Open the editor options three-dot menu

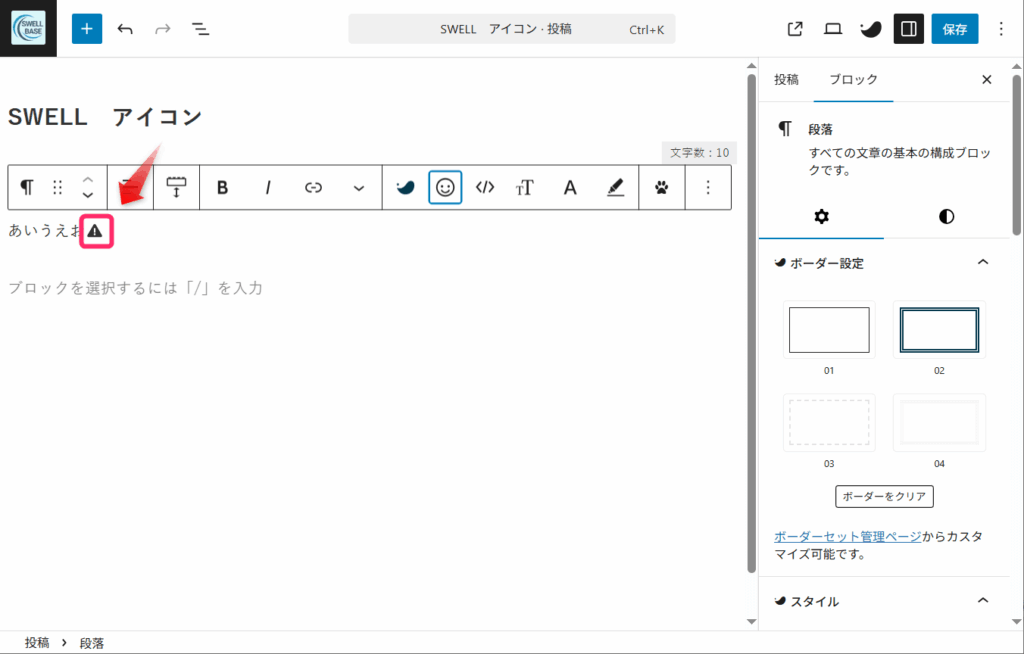[x=1001, y=29]
